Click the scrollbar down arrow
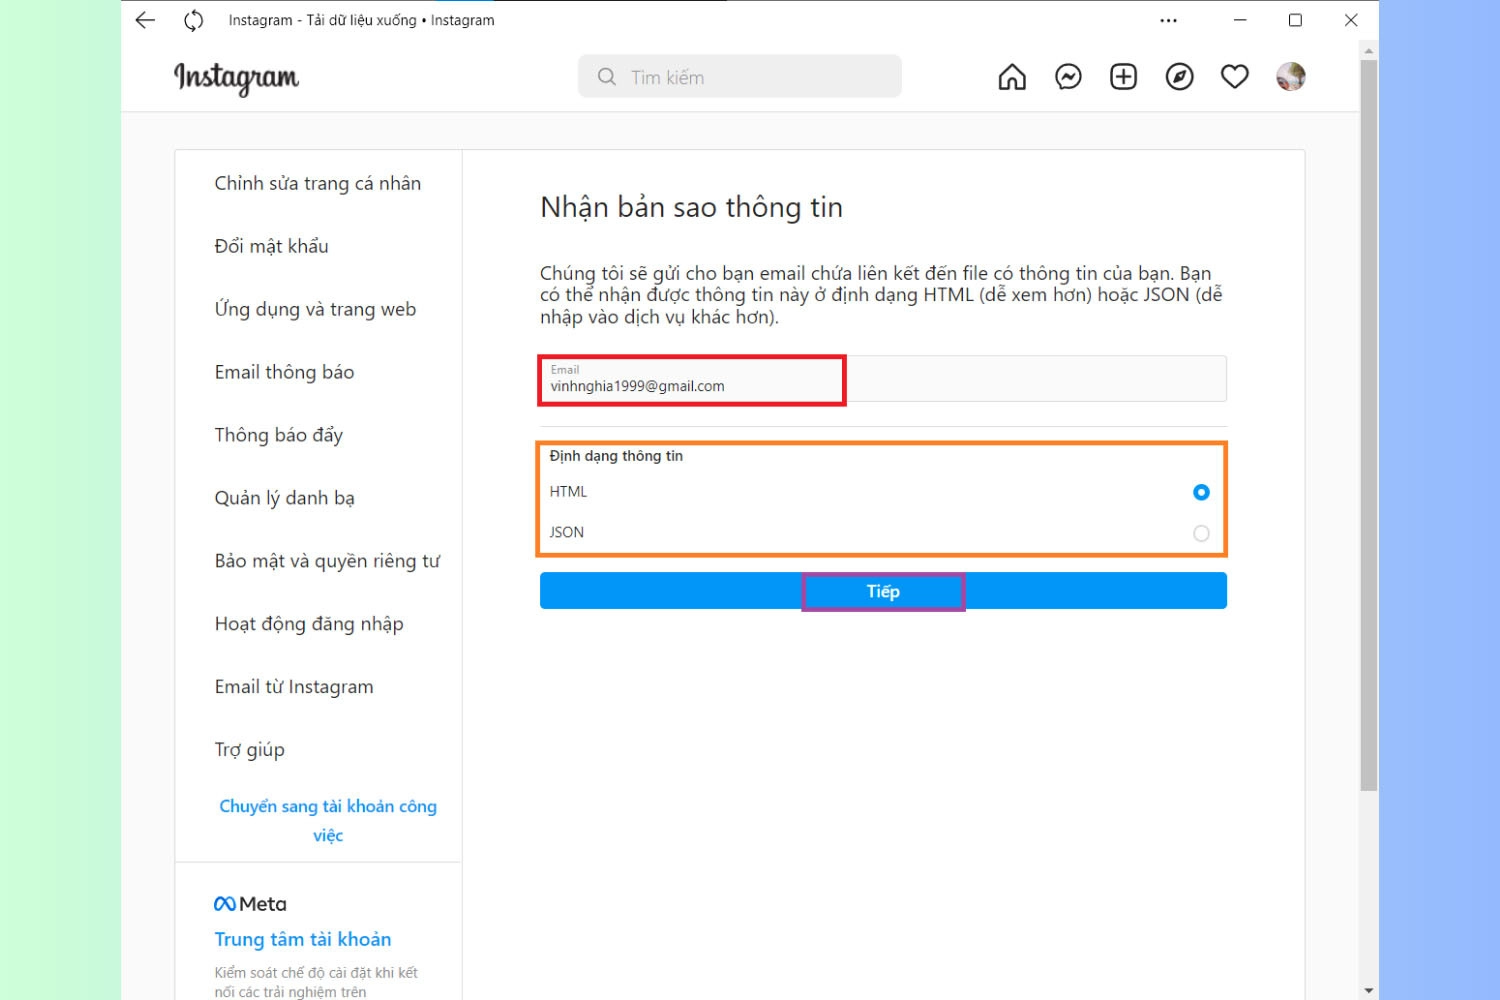The height and width of the screenshot is (1000, 1500). pyautogui.click(x=1369, y=991)
